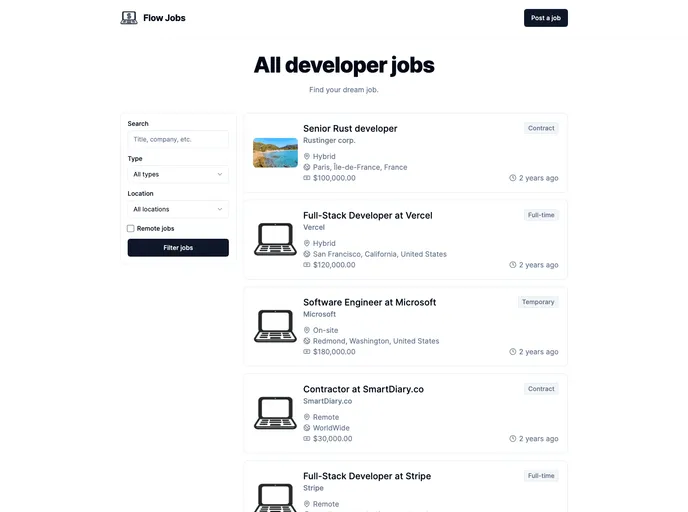The width and height of the screenshot is (688, 512).
Task: Click the globe icon beside Paris, Île-de-France
Action: click(x=307, y=167)
